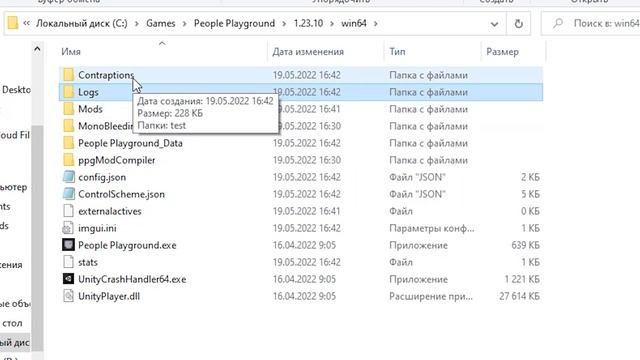
Task: Select UnityPlayer.dll file name
Action: click(109, 296)
